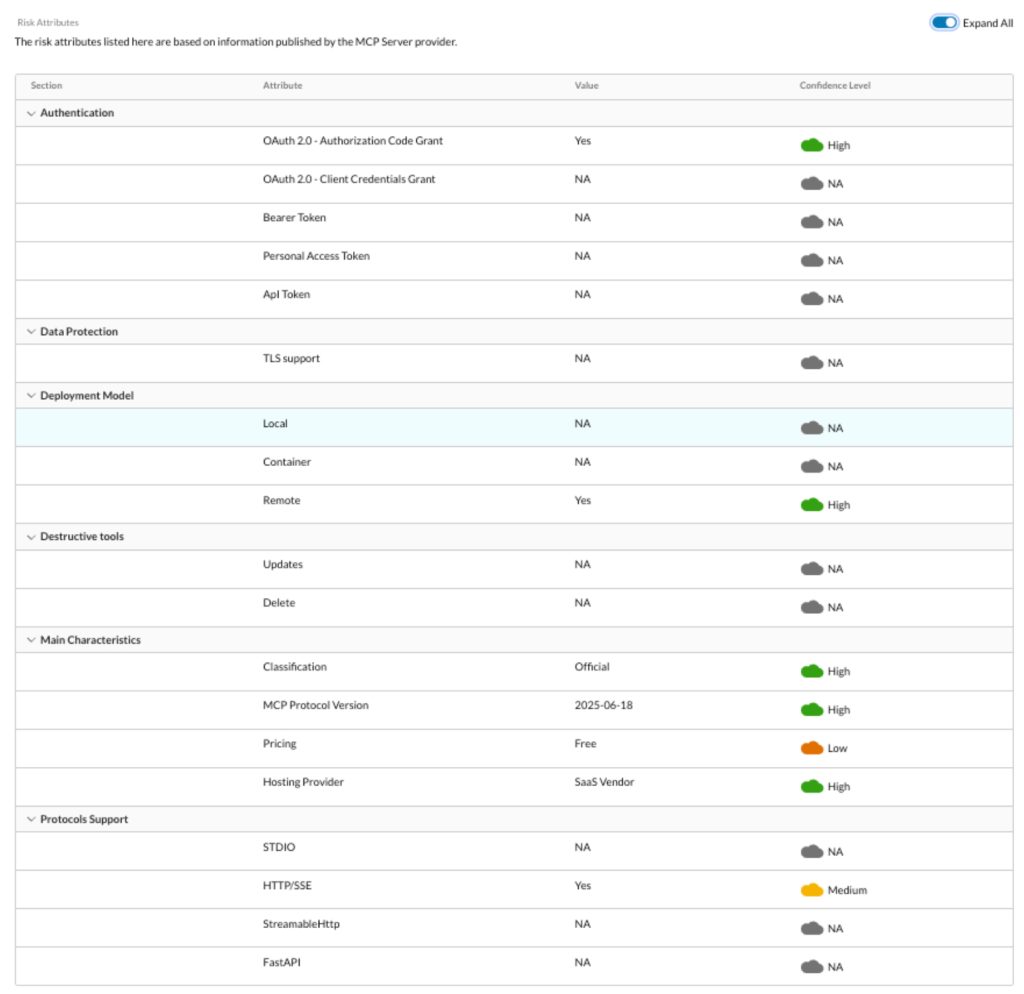Select the Authentication section title
Viewport: 1024px width, 994px height.
(77, 113)
